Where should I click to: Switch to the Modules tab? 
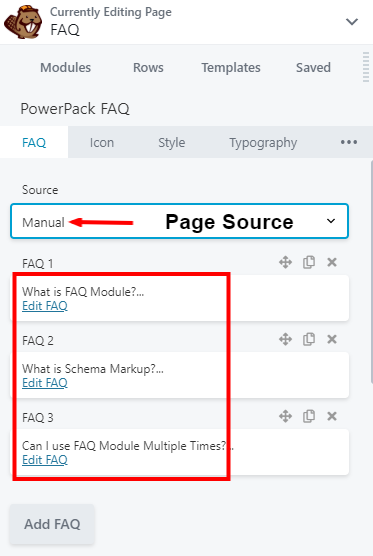(66, 67)
